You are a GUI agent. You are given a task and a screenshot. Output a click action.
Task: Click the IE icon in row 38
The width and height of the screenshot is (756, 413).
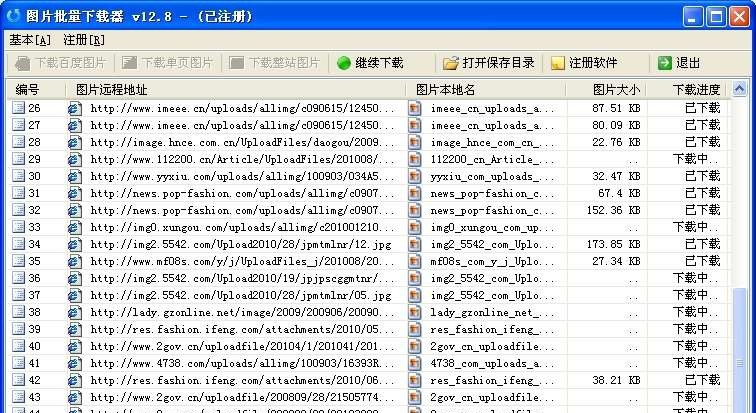[x=75, y=312]
